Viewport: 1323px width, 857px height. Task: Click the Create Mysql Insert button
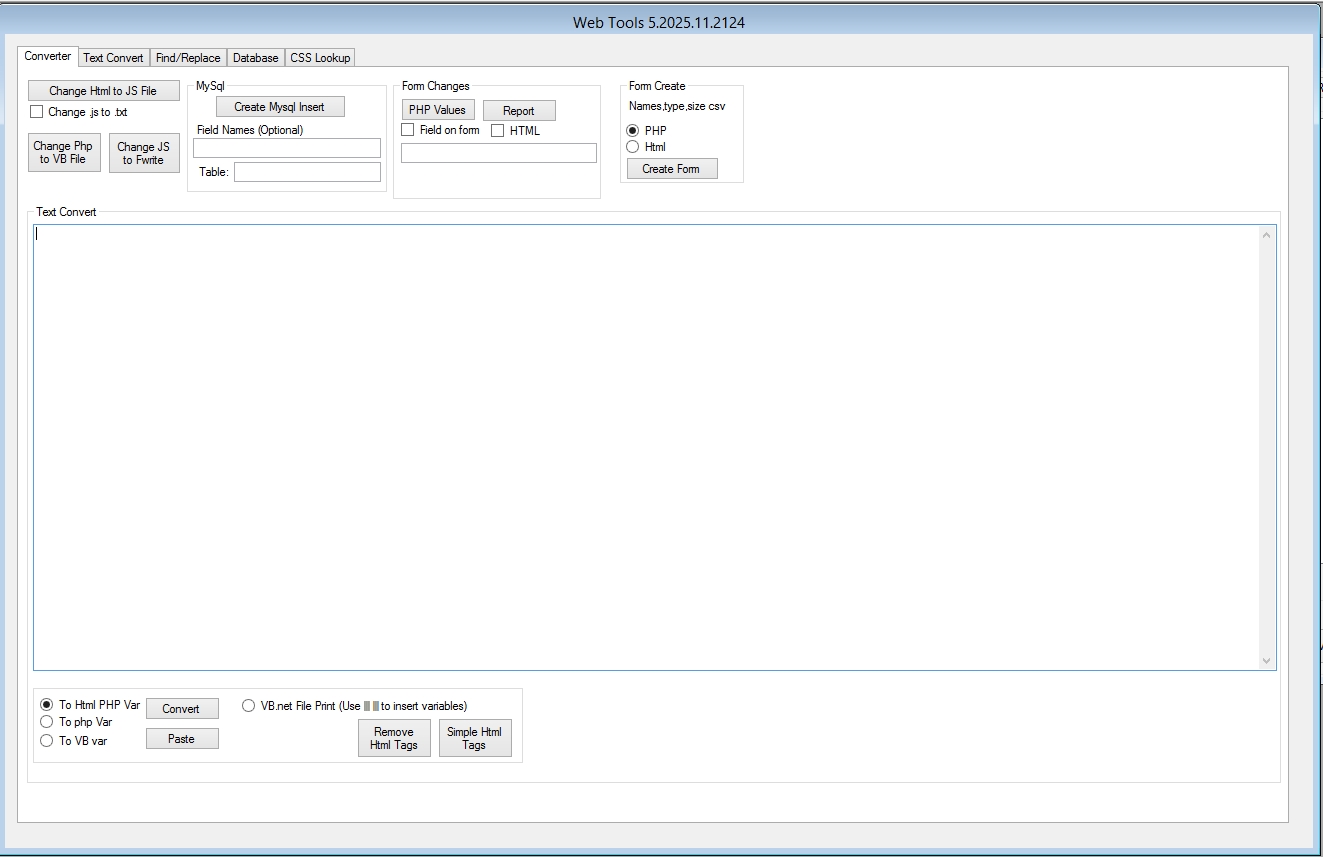tap(280, 107)
